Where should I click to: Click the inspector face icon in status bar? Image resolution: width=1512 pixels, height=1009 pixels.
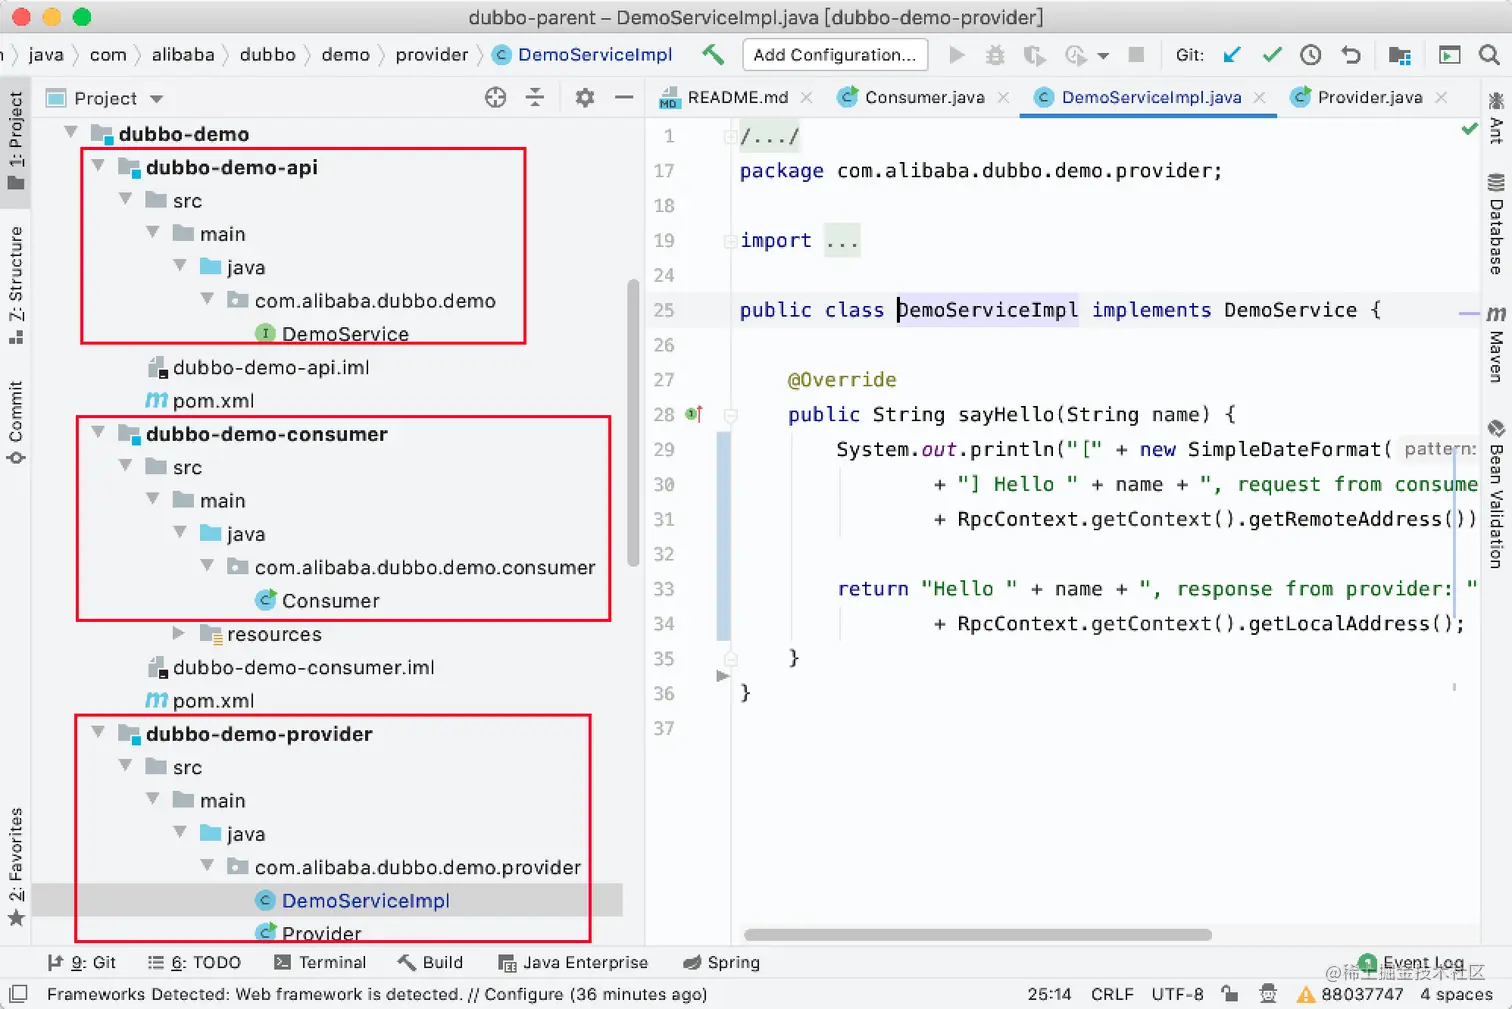click(1268, 993)
